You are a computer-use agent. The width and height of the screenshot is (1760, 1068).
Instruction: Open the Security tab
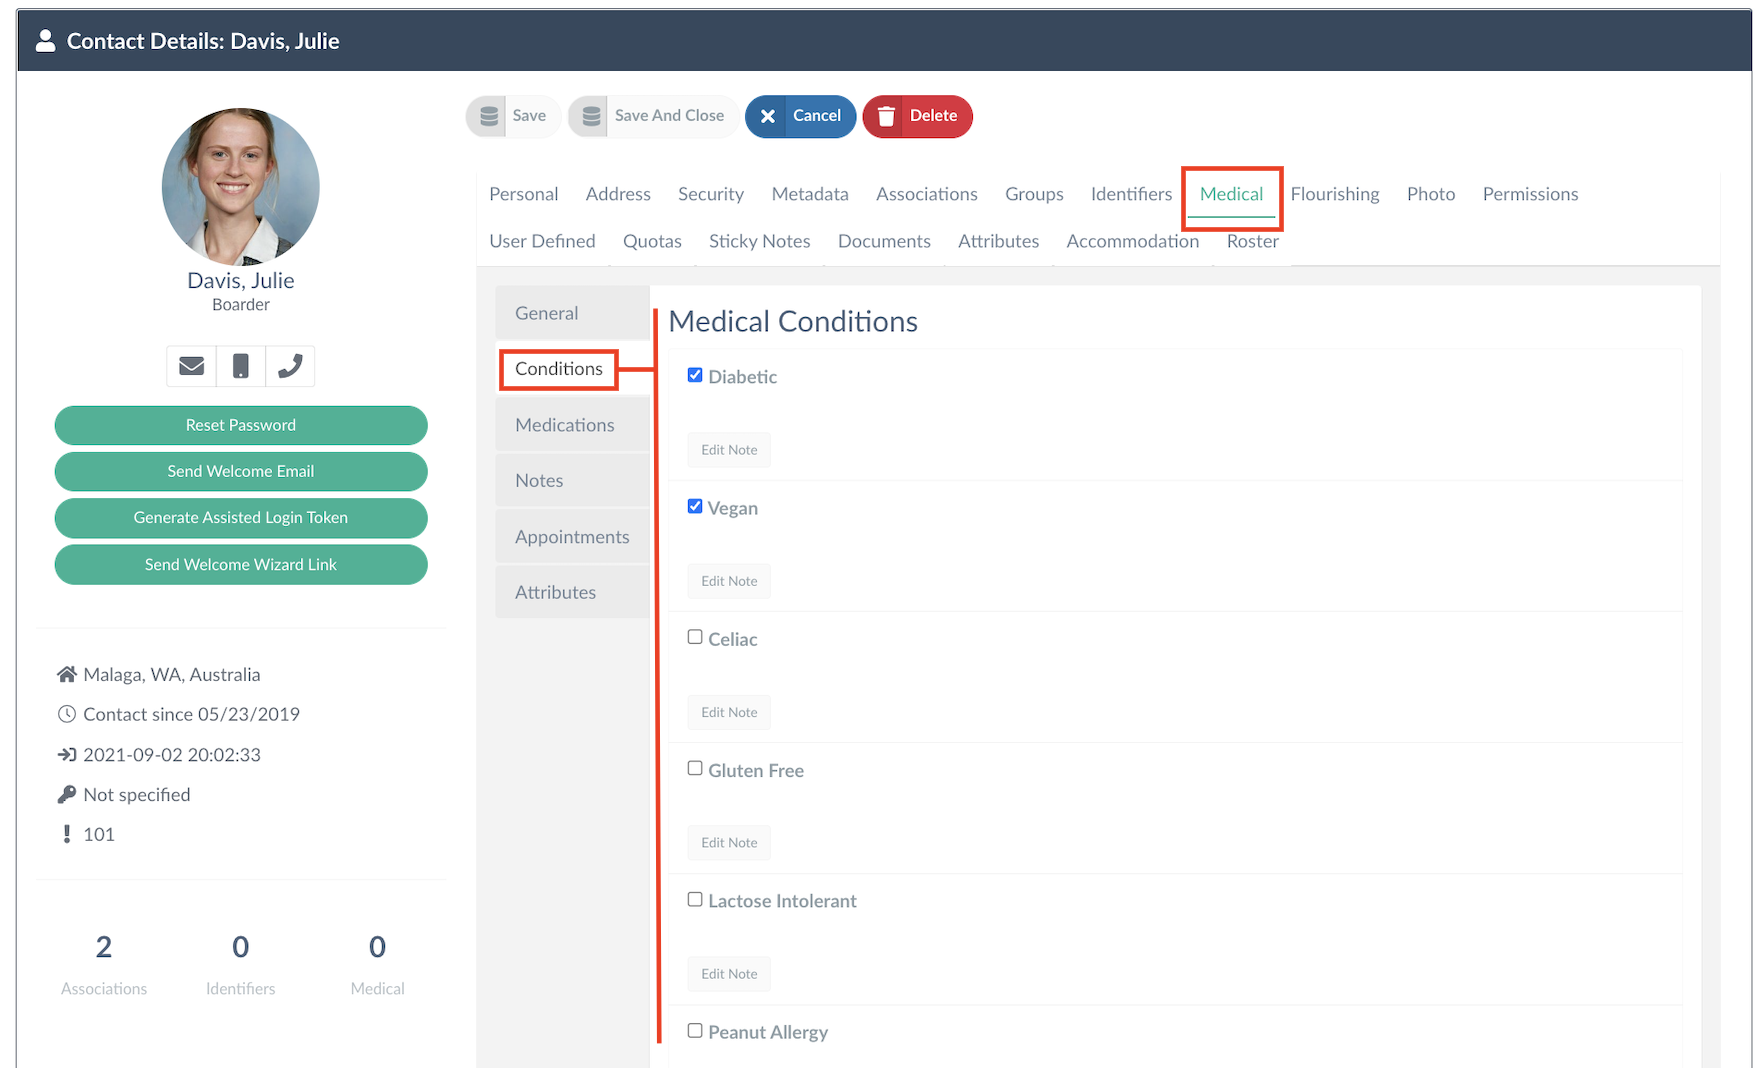point(711,194)
